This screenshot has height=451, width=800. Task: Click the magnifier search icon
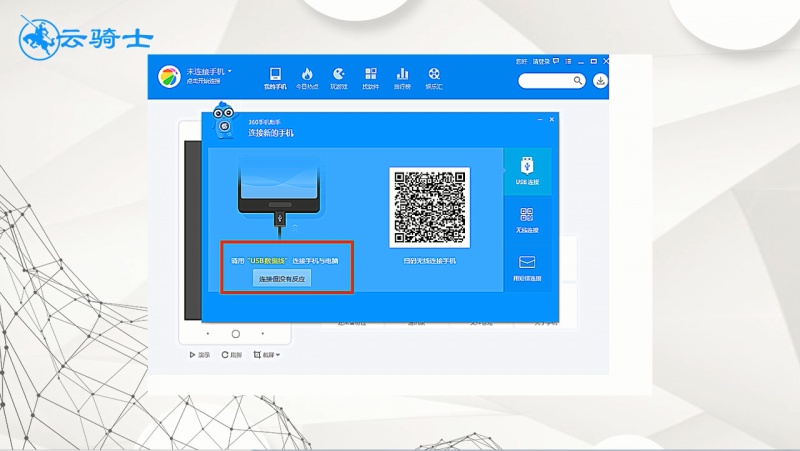pyautogui.click(x=578, y=81)
